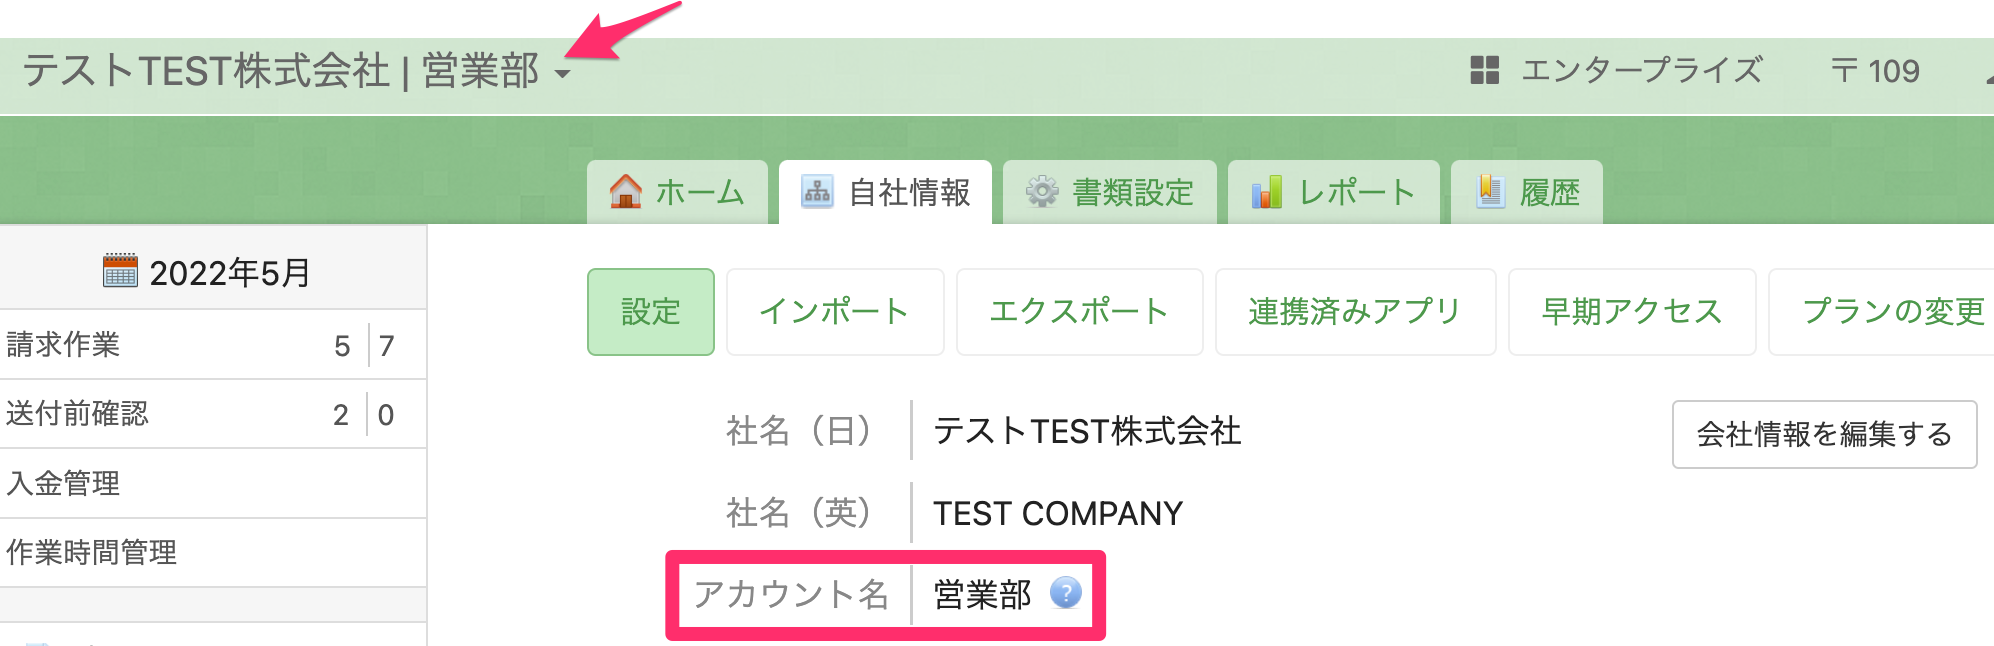Click the bar chart icon on レポート tab
The image size is (1994, 646).
[x=1268, y=192]
